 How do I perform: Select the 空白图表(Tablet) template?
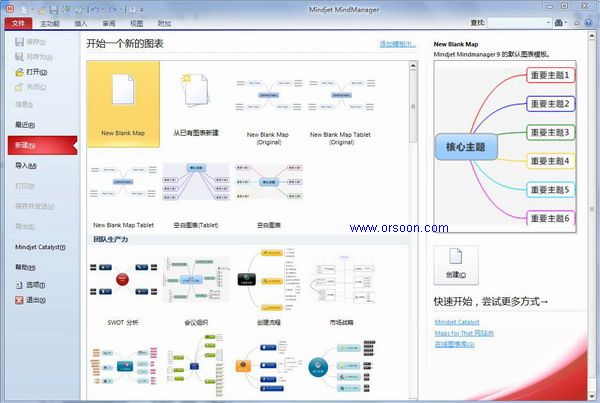[196, 195]
